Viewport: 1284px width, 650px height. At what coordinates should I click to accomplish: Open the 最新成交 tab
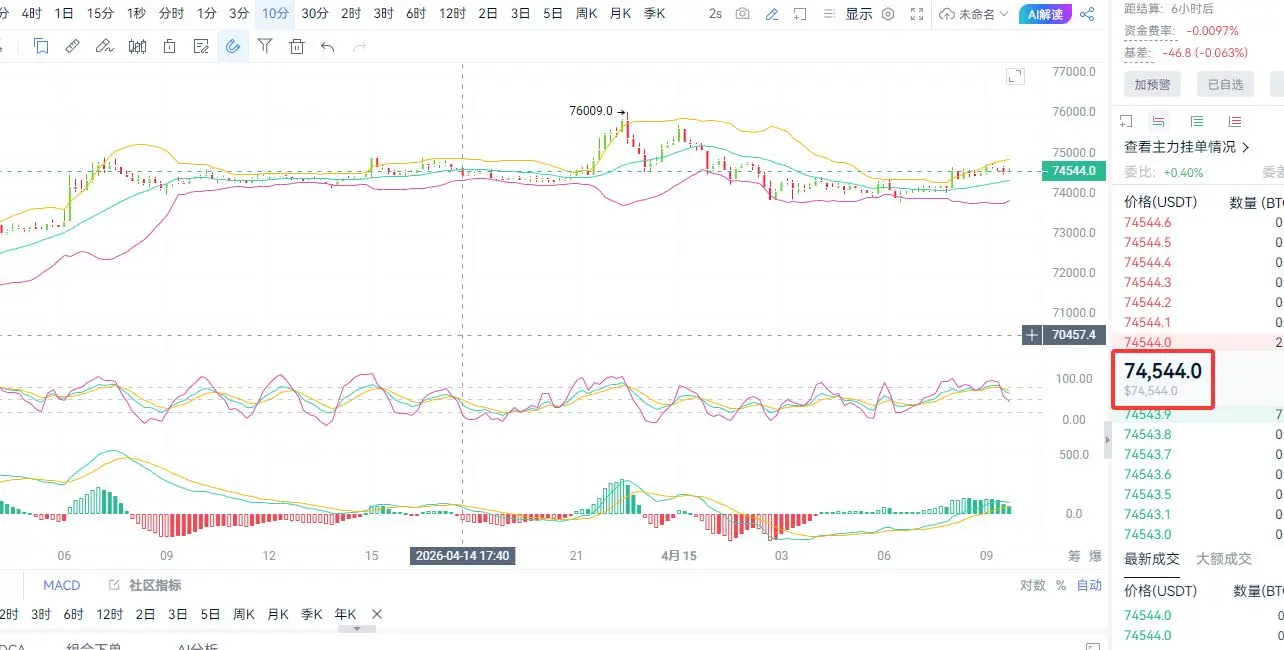[x=1152, y=559]
